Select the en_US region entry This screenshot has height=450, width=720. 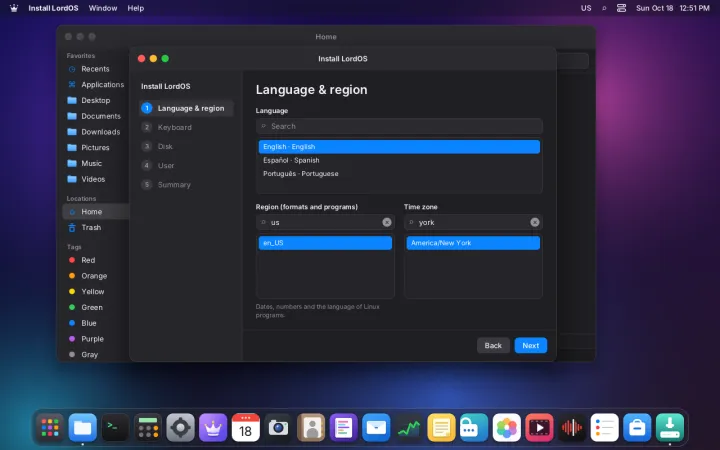click(x=325, y=243)
